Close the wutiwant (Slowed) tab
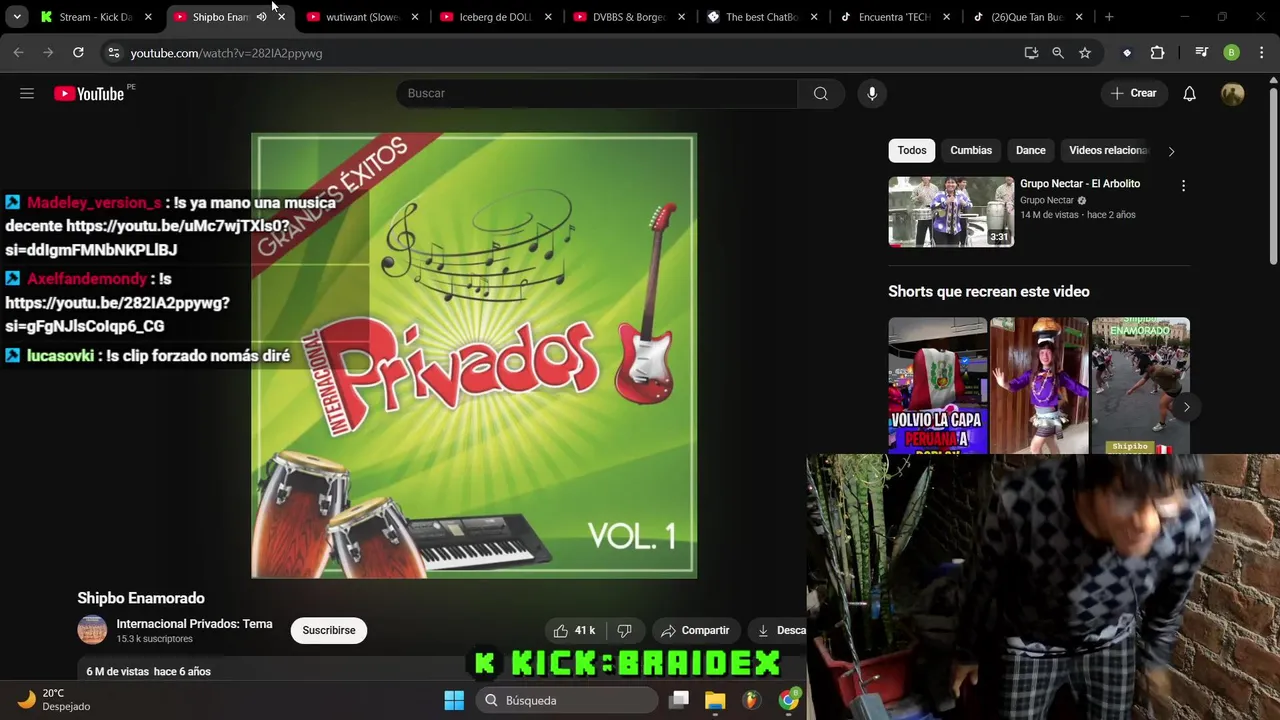The image size is (1280, 720). (x=415, y=17)
